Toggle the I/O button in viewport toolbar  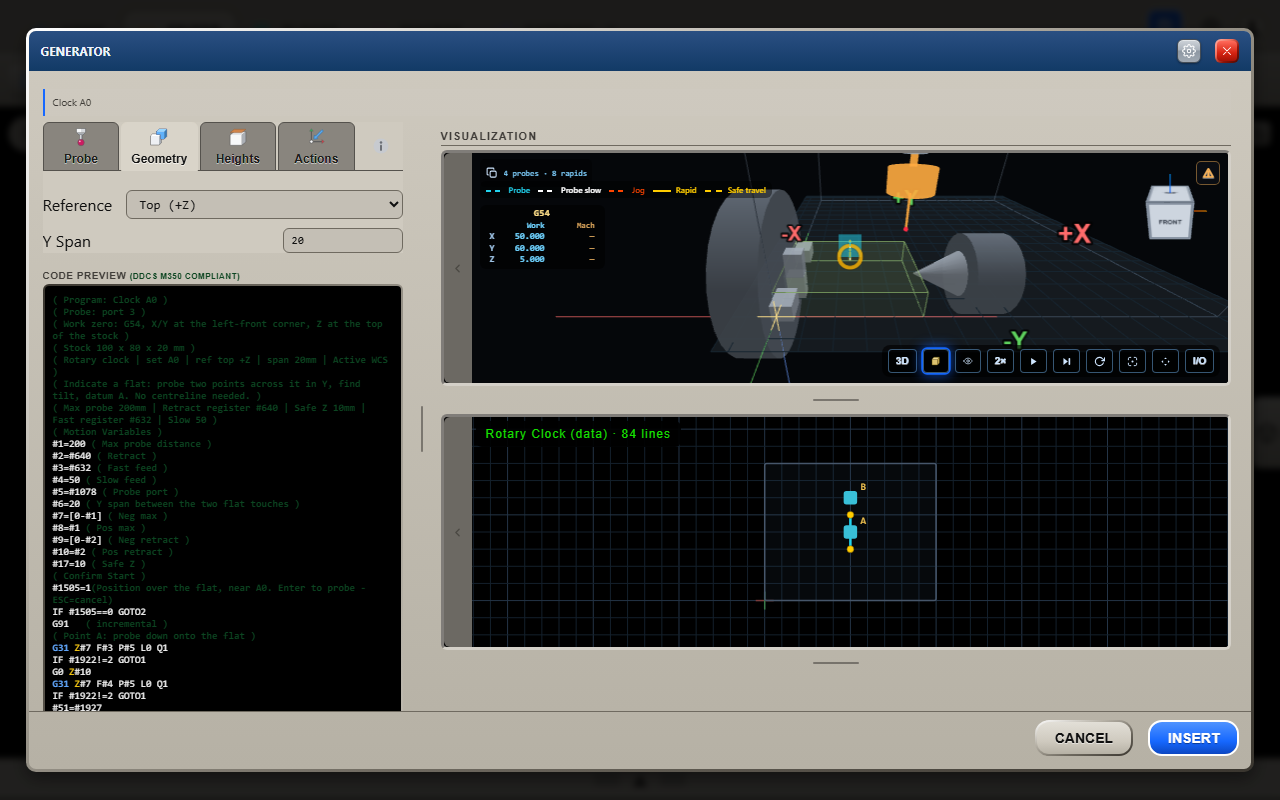[x=1199, y=361]
